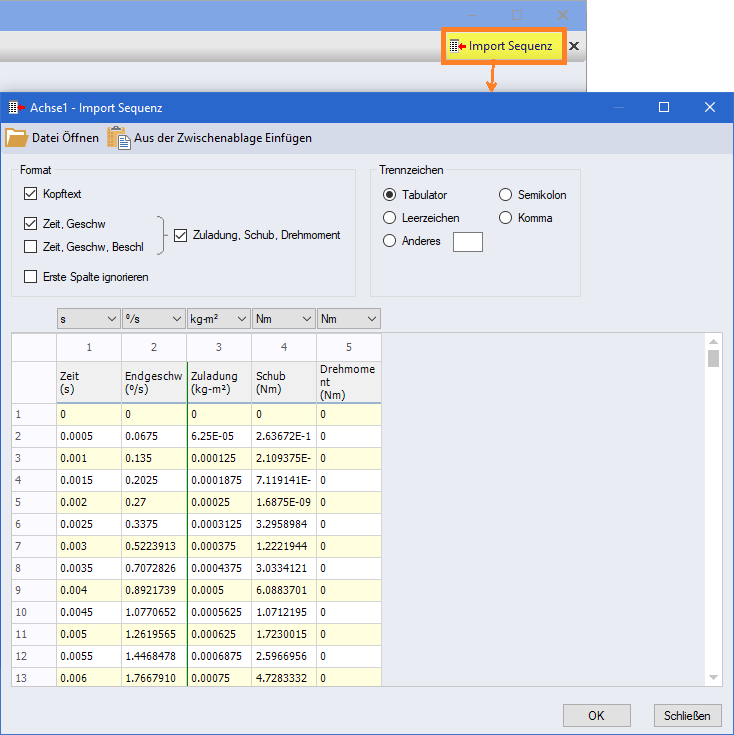
Task: Maximize the Import Sequenz dialog
Action: pyautogui.click(x=664, y=107)
